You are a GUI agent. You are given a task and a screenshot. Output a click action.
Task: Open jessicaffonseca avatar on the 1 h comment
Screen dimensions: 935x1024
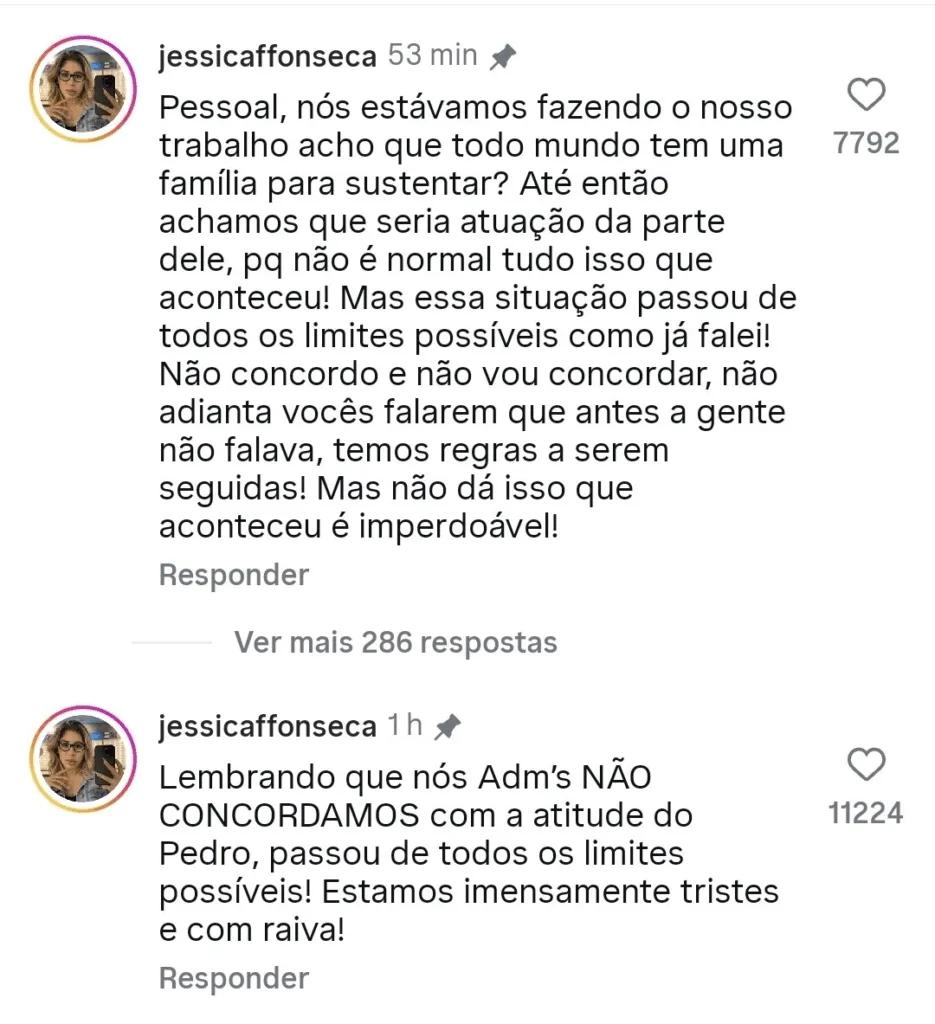(82, 757)
